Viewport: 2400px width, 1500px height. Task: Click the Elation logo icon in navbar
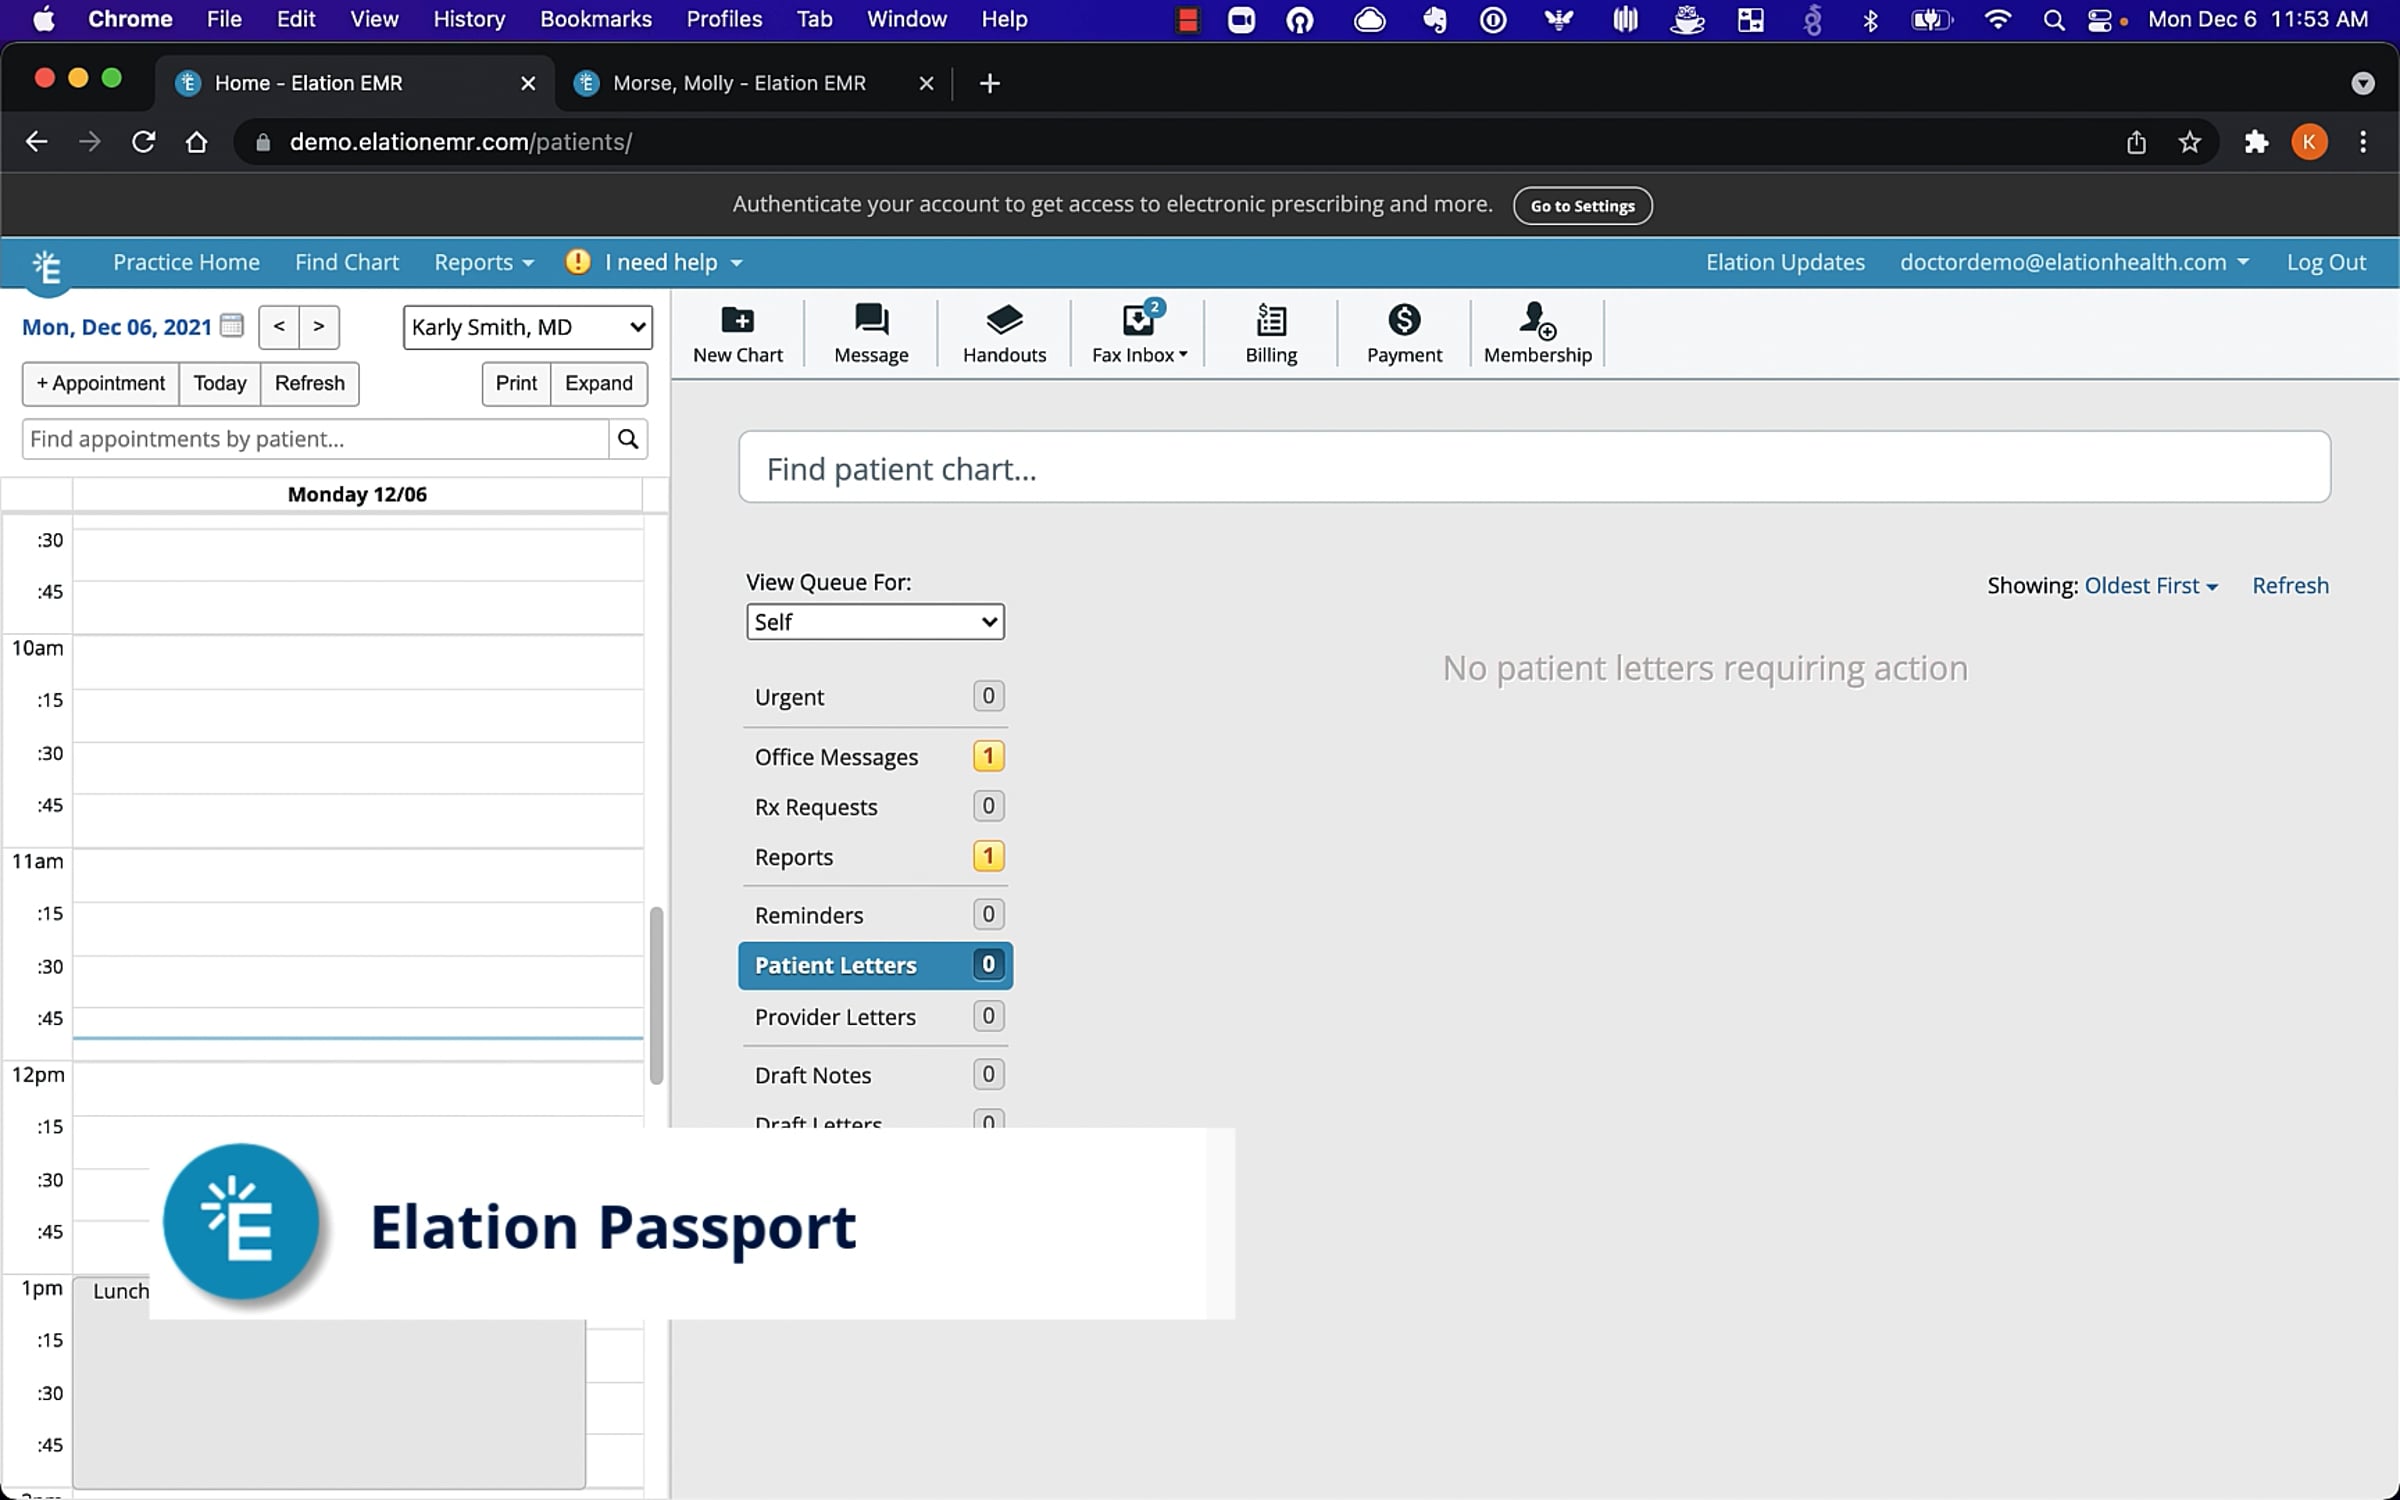47,267
